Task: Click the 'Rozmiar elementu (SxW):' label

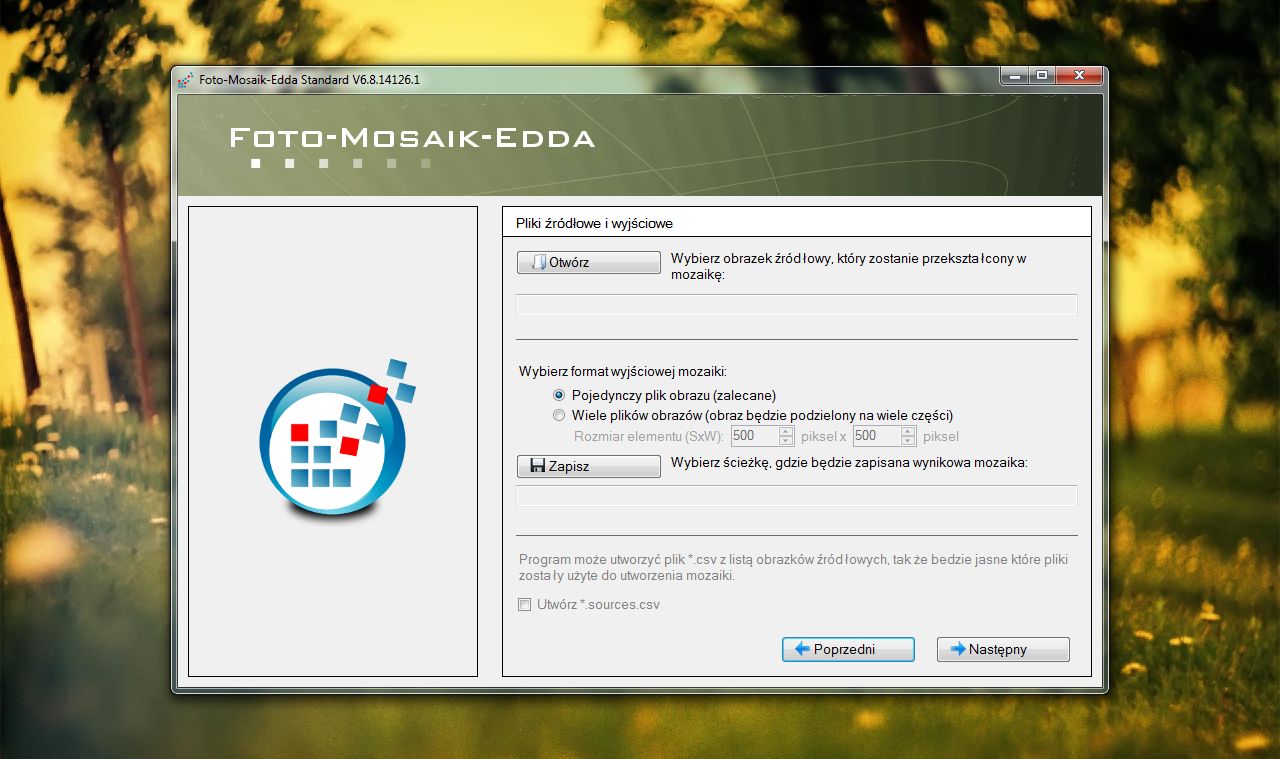Action: [649, 436]
